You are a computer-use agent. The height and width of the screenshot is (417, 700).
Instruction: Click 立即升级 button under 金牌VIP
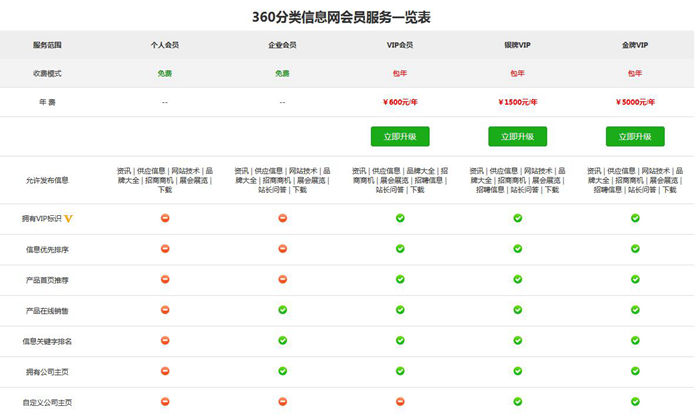pos(635,137)
